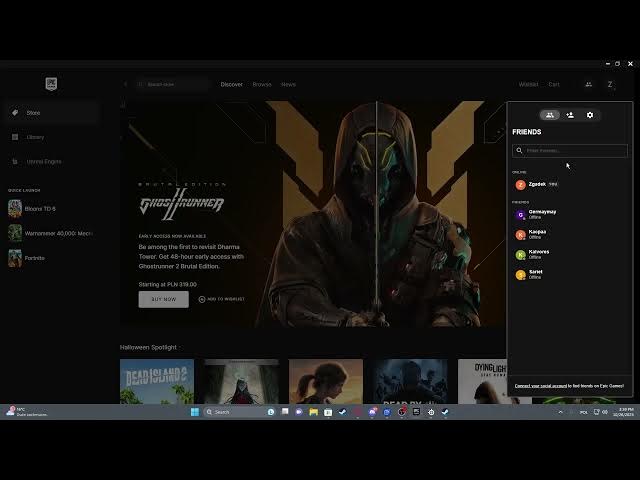Viewport: 640px width, 480px height.
Task: Open the Cart link
Action: [554, 84]
